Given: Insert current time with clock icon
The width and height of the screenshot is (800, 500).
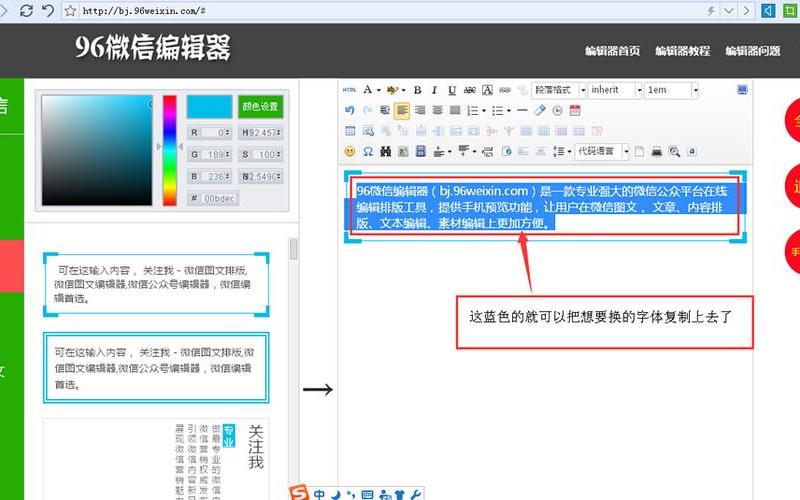Looking at the screenshot, I should click(x=558, y=110).
